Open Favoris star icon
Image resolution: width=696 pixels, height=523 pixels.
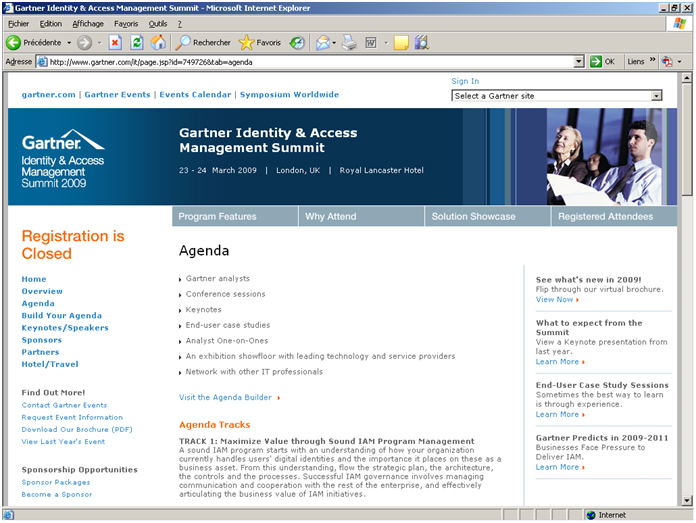246,43
